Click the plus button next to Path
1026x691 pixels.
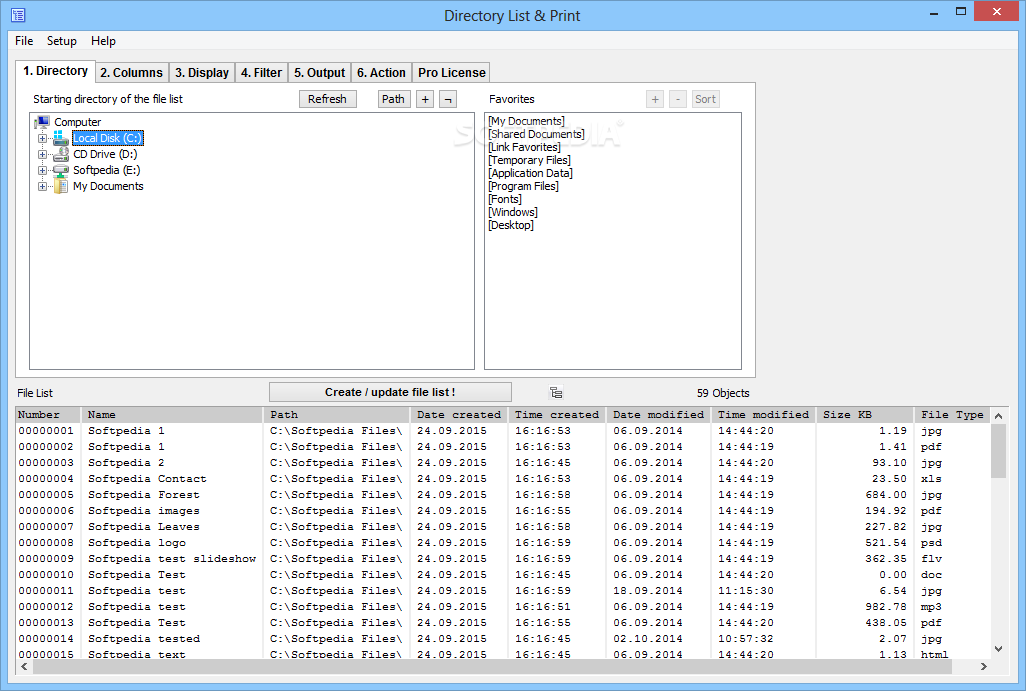tap(425, 99)
